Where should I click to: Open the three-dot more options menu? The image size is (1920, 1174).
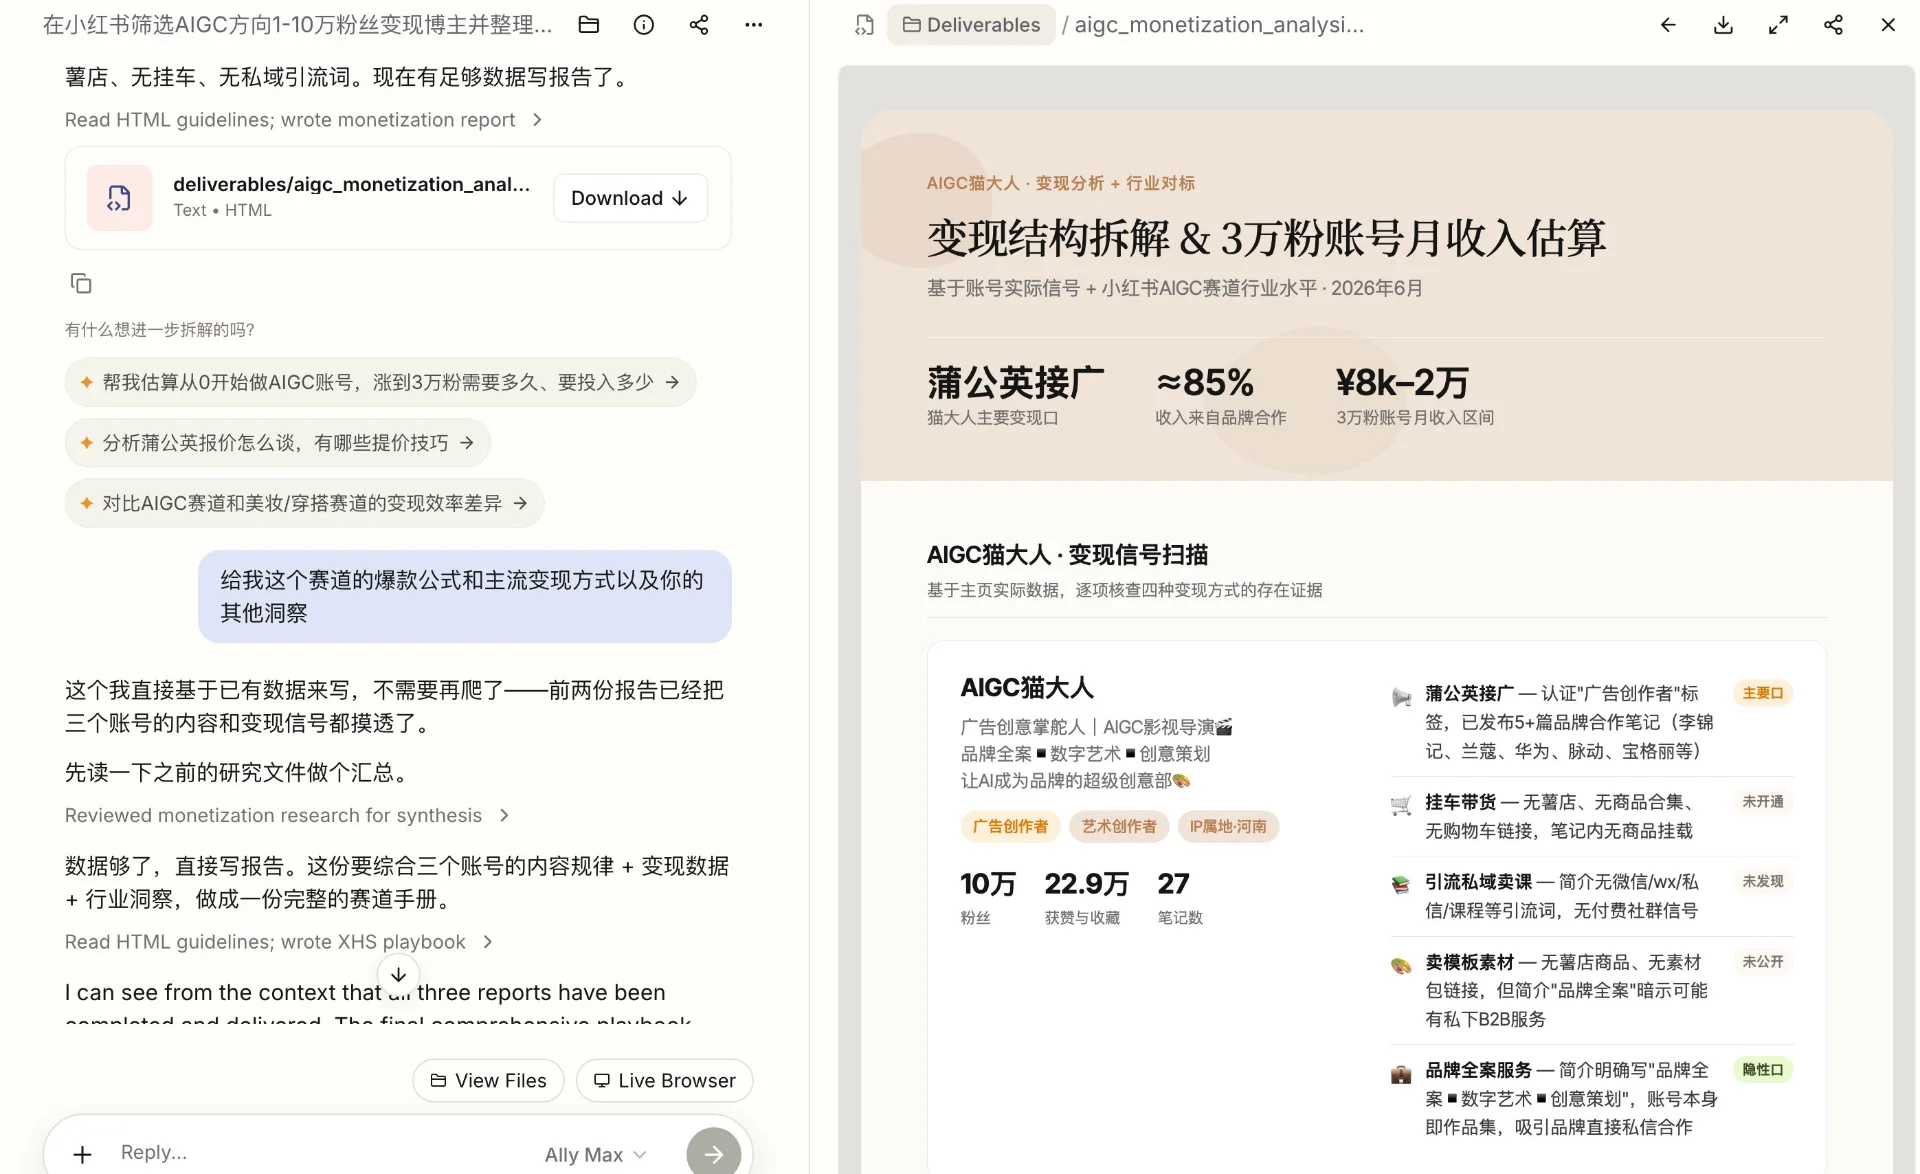754,25
